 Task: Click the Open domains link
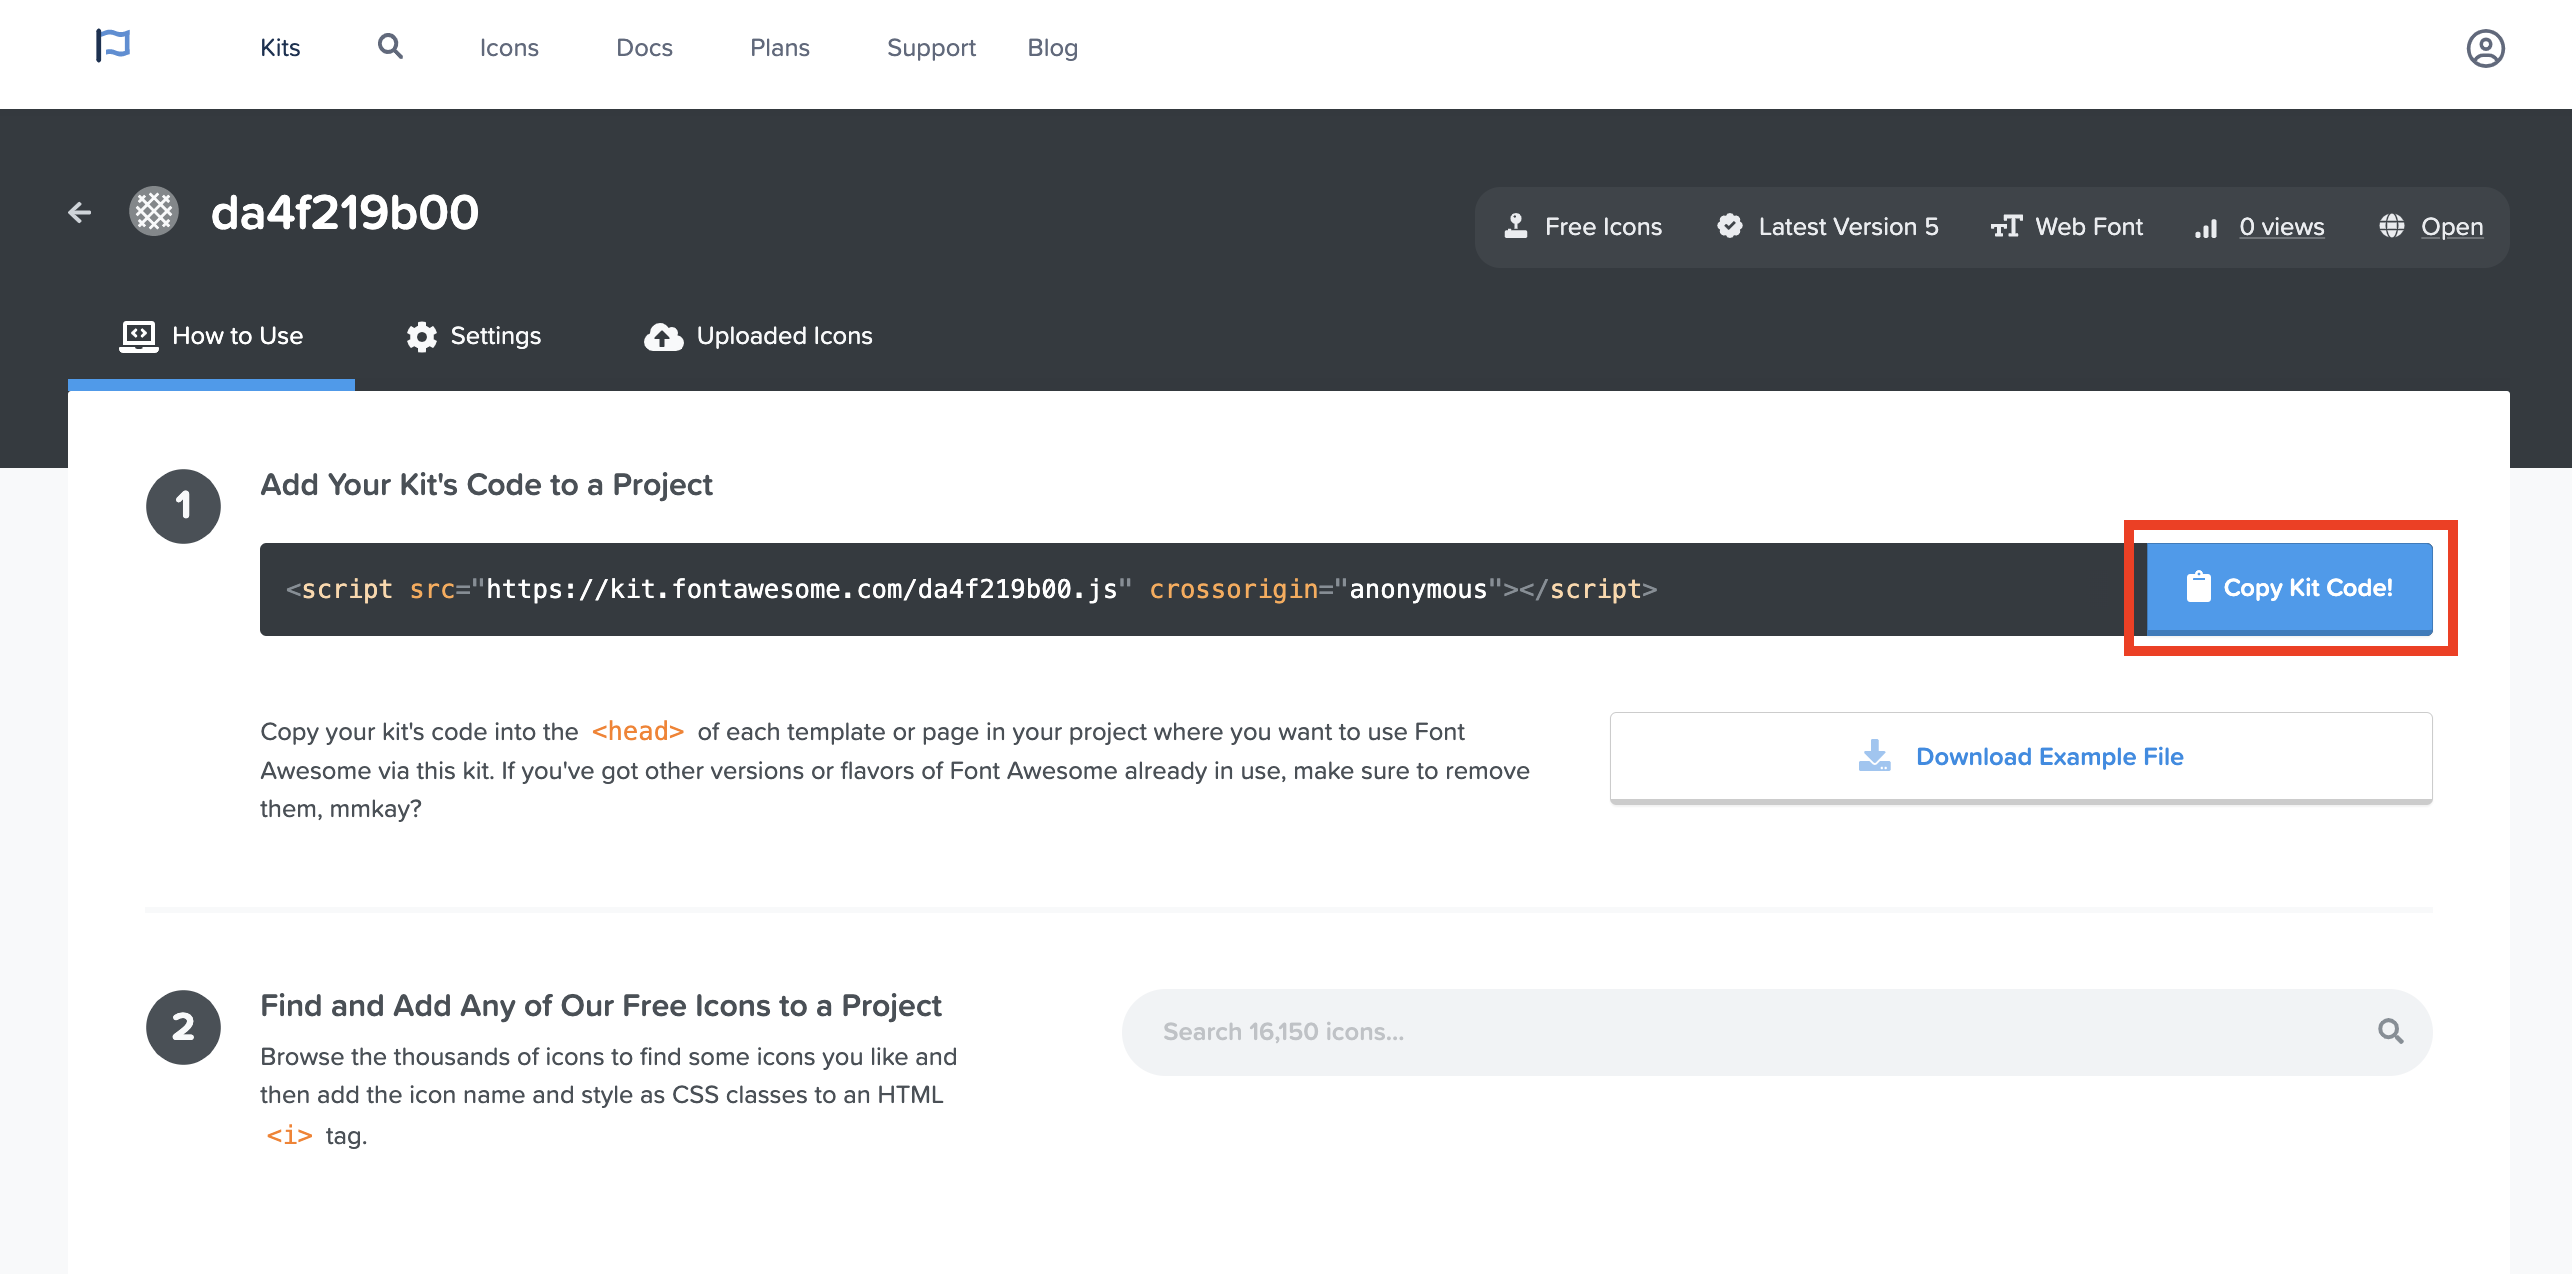tap(2451, 227)
